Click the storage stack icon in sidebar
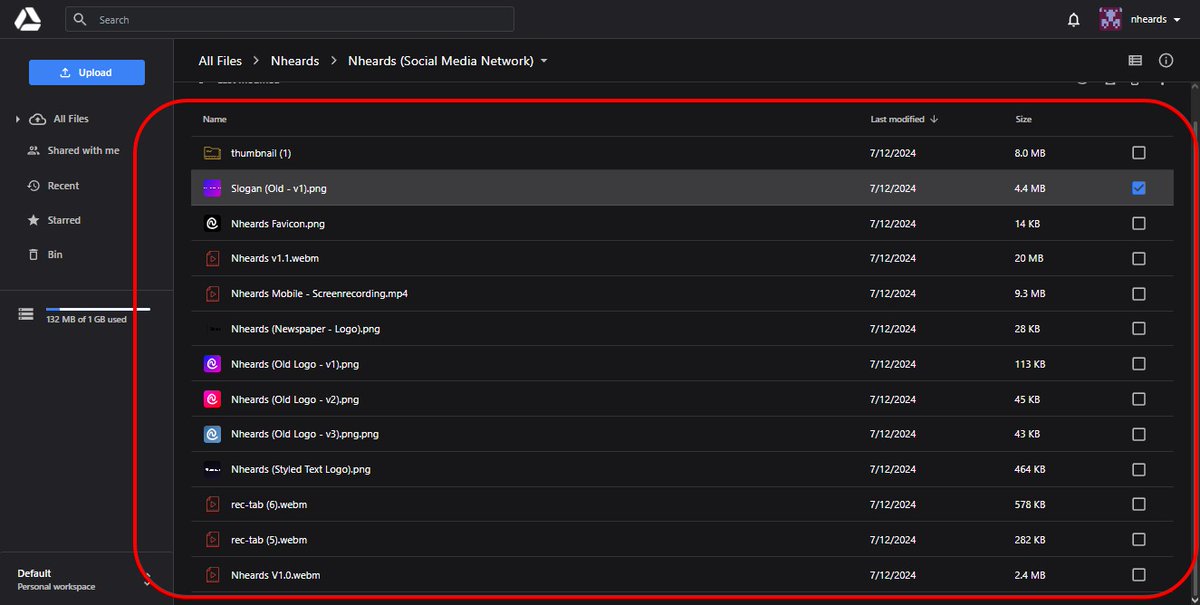 click(26, 314)
